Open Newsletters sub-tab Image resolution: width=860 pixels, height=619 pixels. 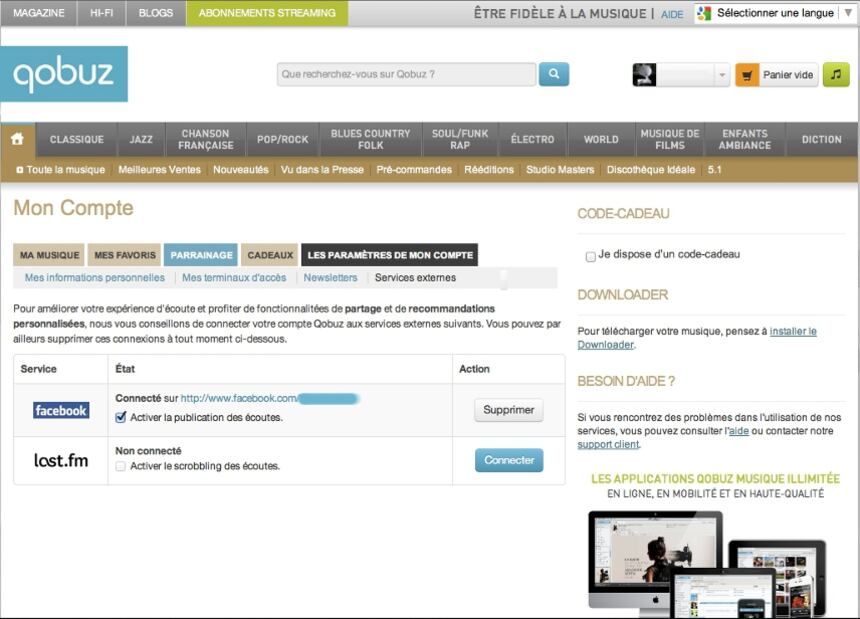pyautogui.click(x=330, y=277)
